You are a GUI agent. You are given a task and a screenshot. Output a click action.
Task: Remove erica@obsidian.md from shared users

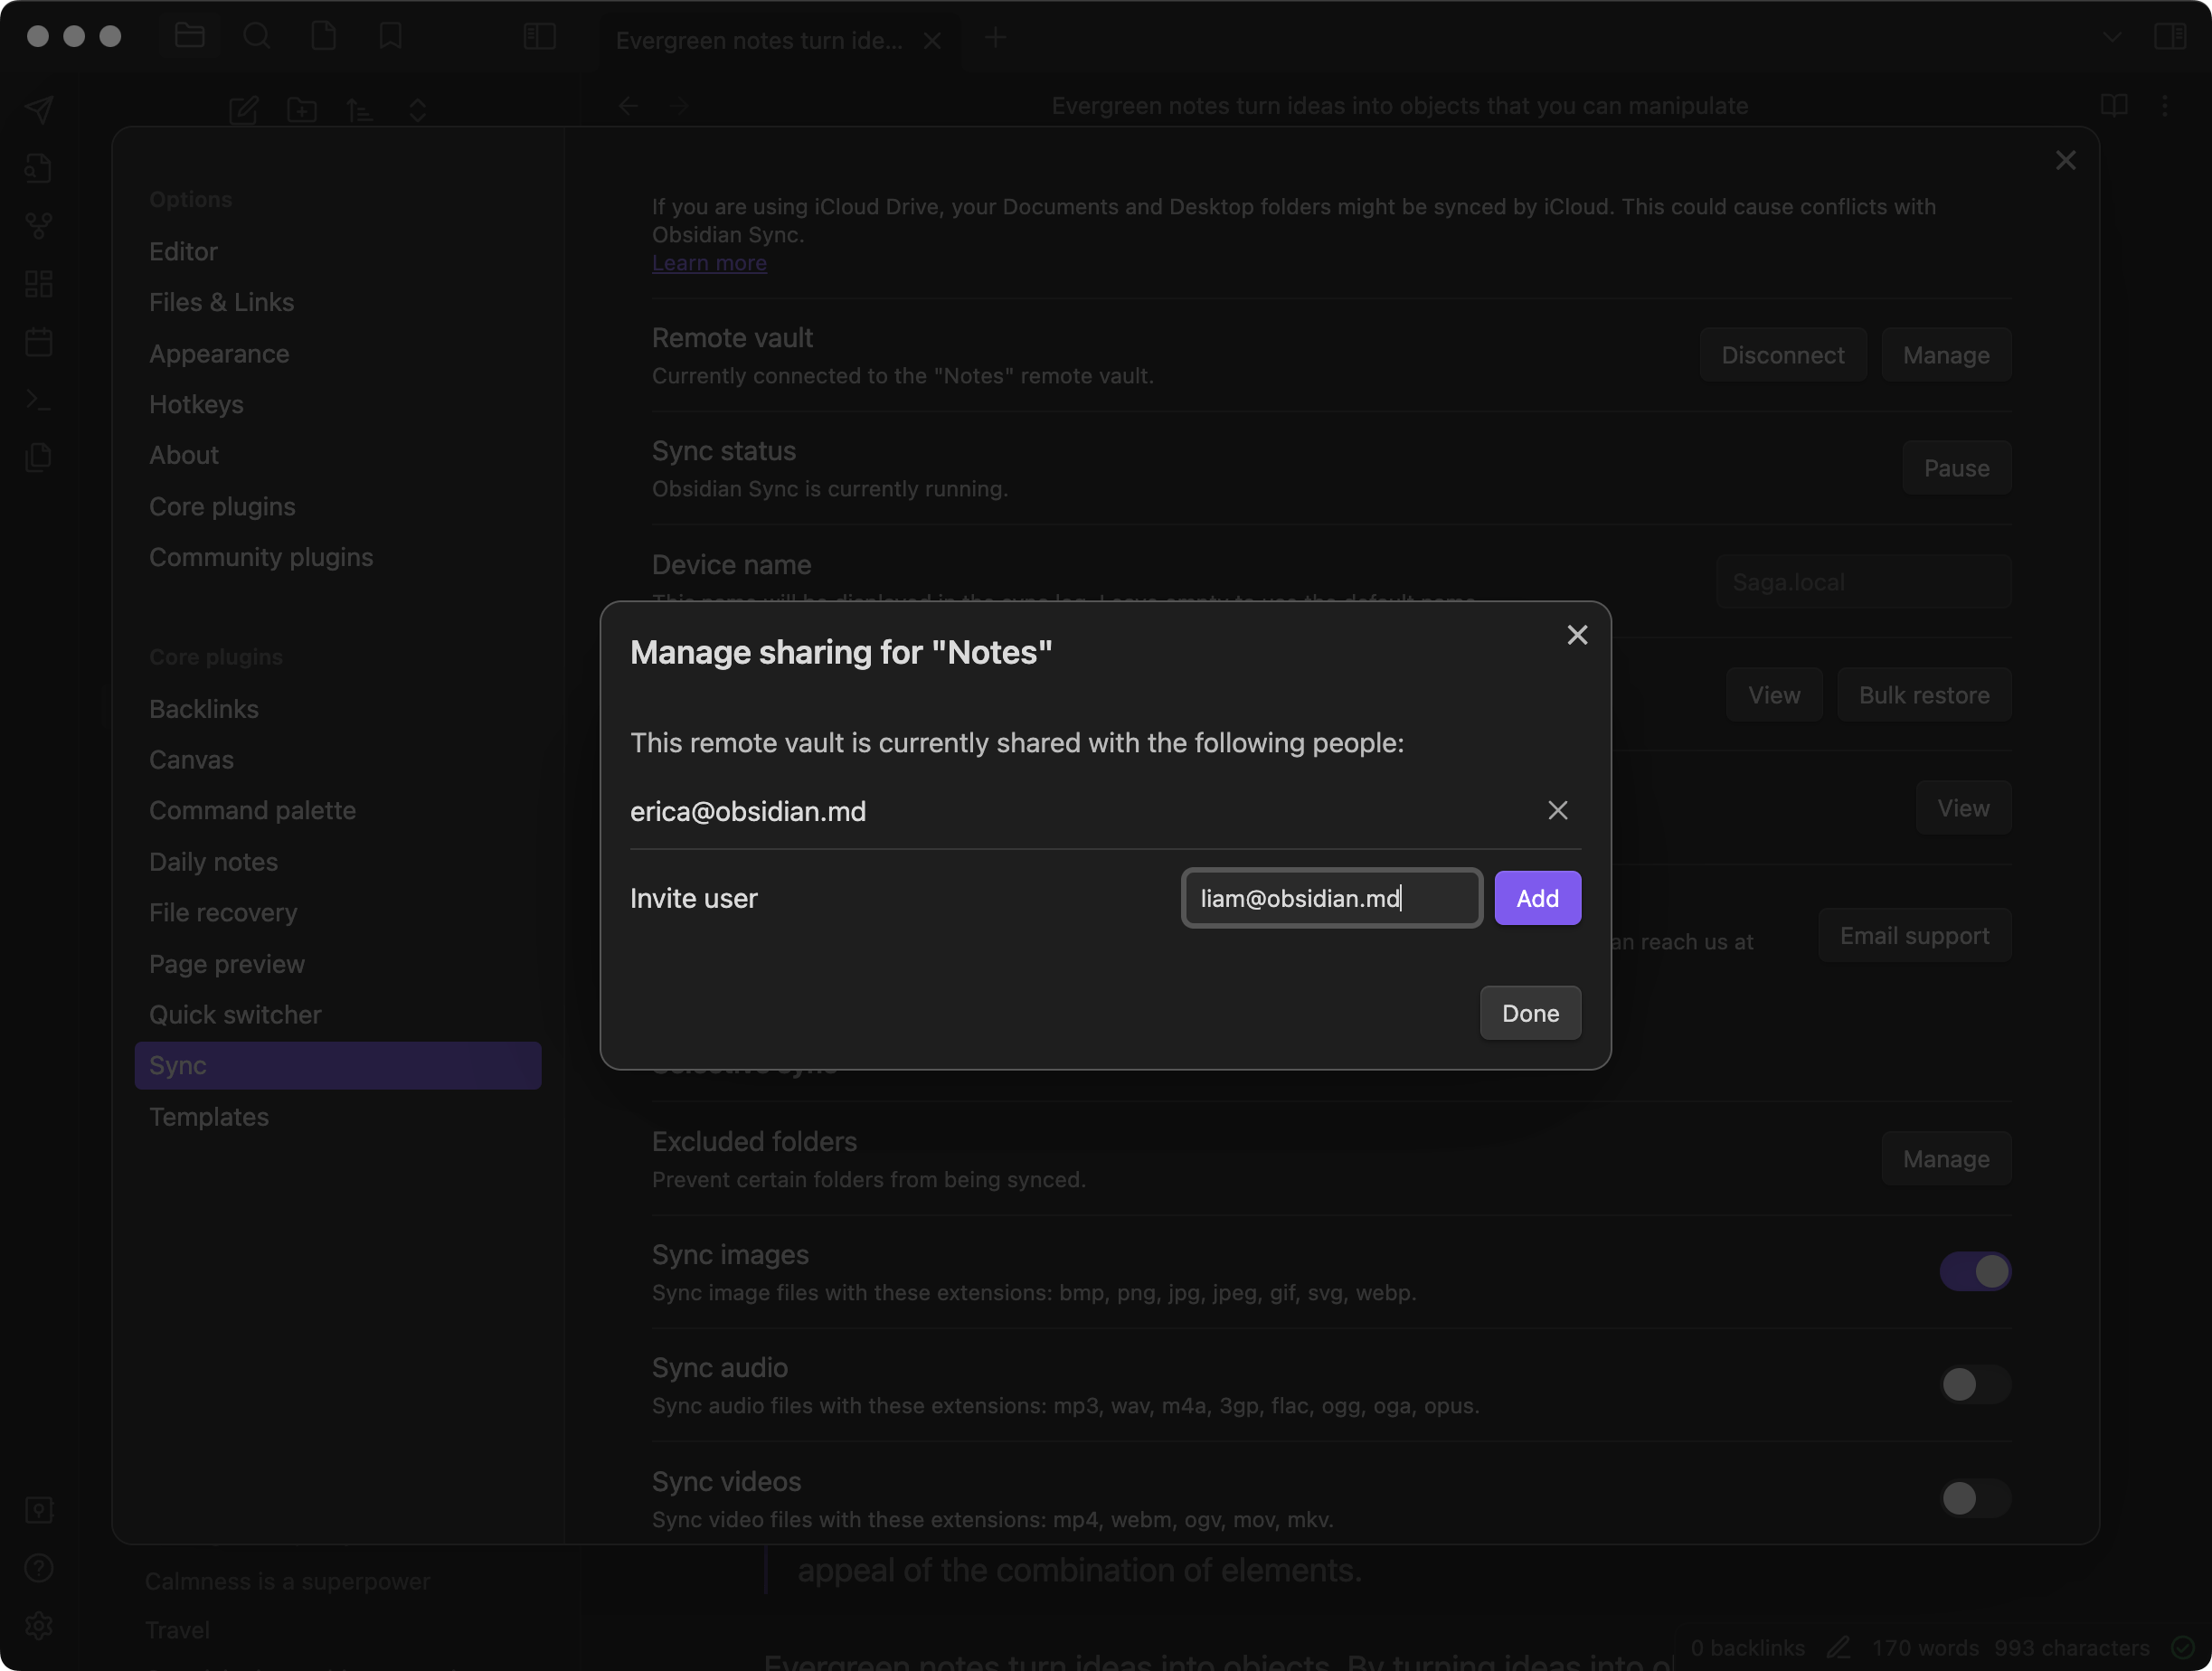click(1557, 810)
